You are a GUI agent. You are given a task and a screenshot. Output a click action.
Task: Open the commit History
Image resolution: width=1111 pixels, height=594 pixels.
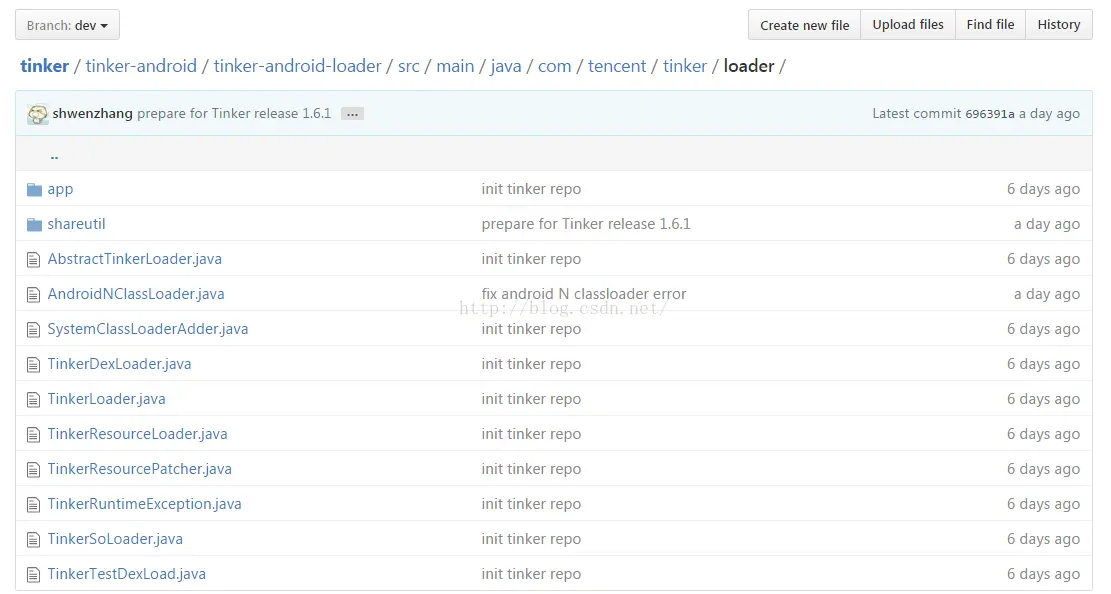point(1059,25)
